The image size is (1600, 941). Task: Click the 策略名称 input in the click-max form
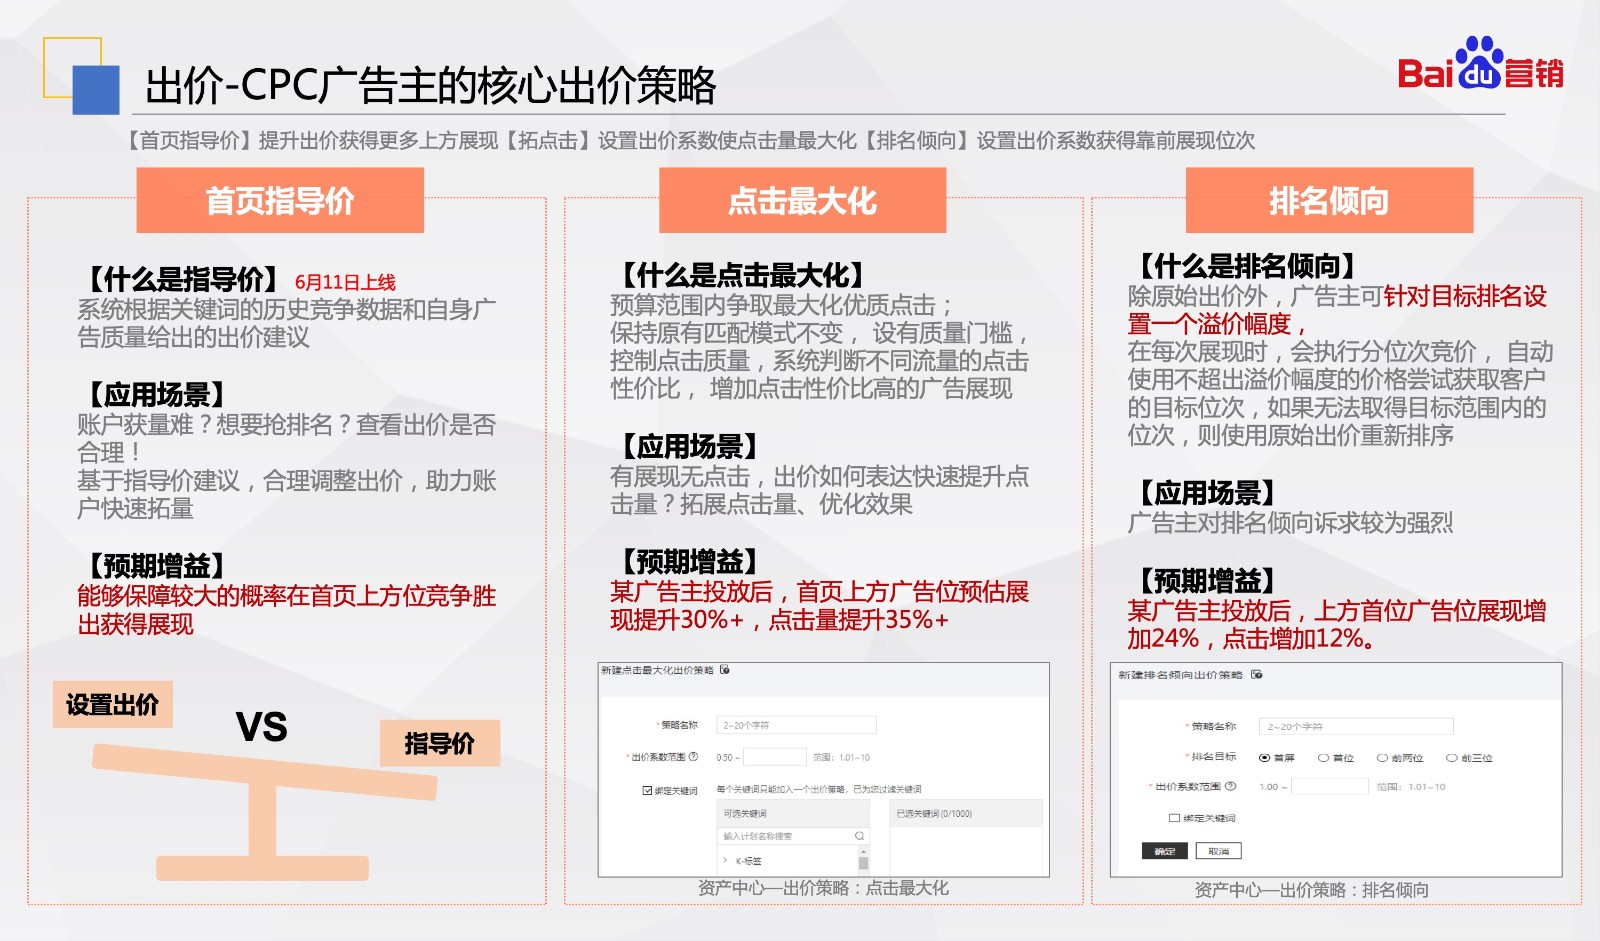(797, 725)
